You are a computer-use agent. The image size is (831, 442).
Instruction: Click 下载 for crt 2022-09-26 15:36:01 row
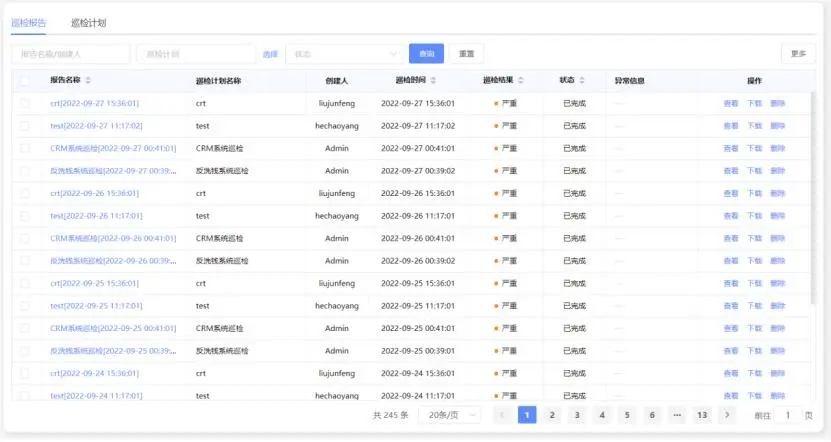(x=754, y=193)
